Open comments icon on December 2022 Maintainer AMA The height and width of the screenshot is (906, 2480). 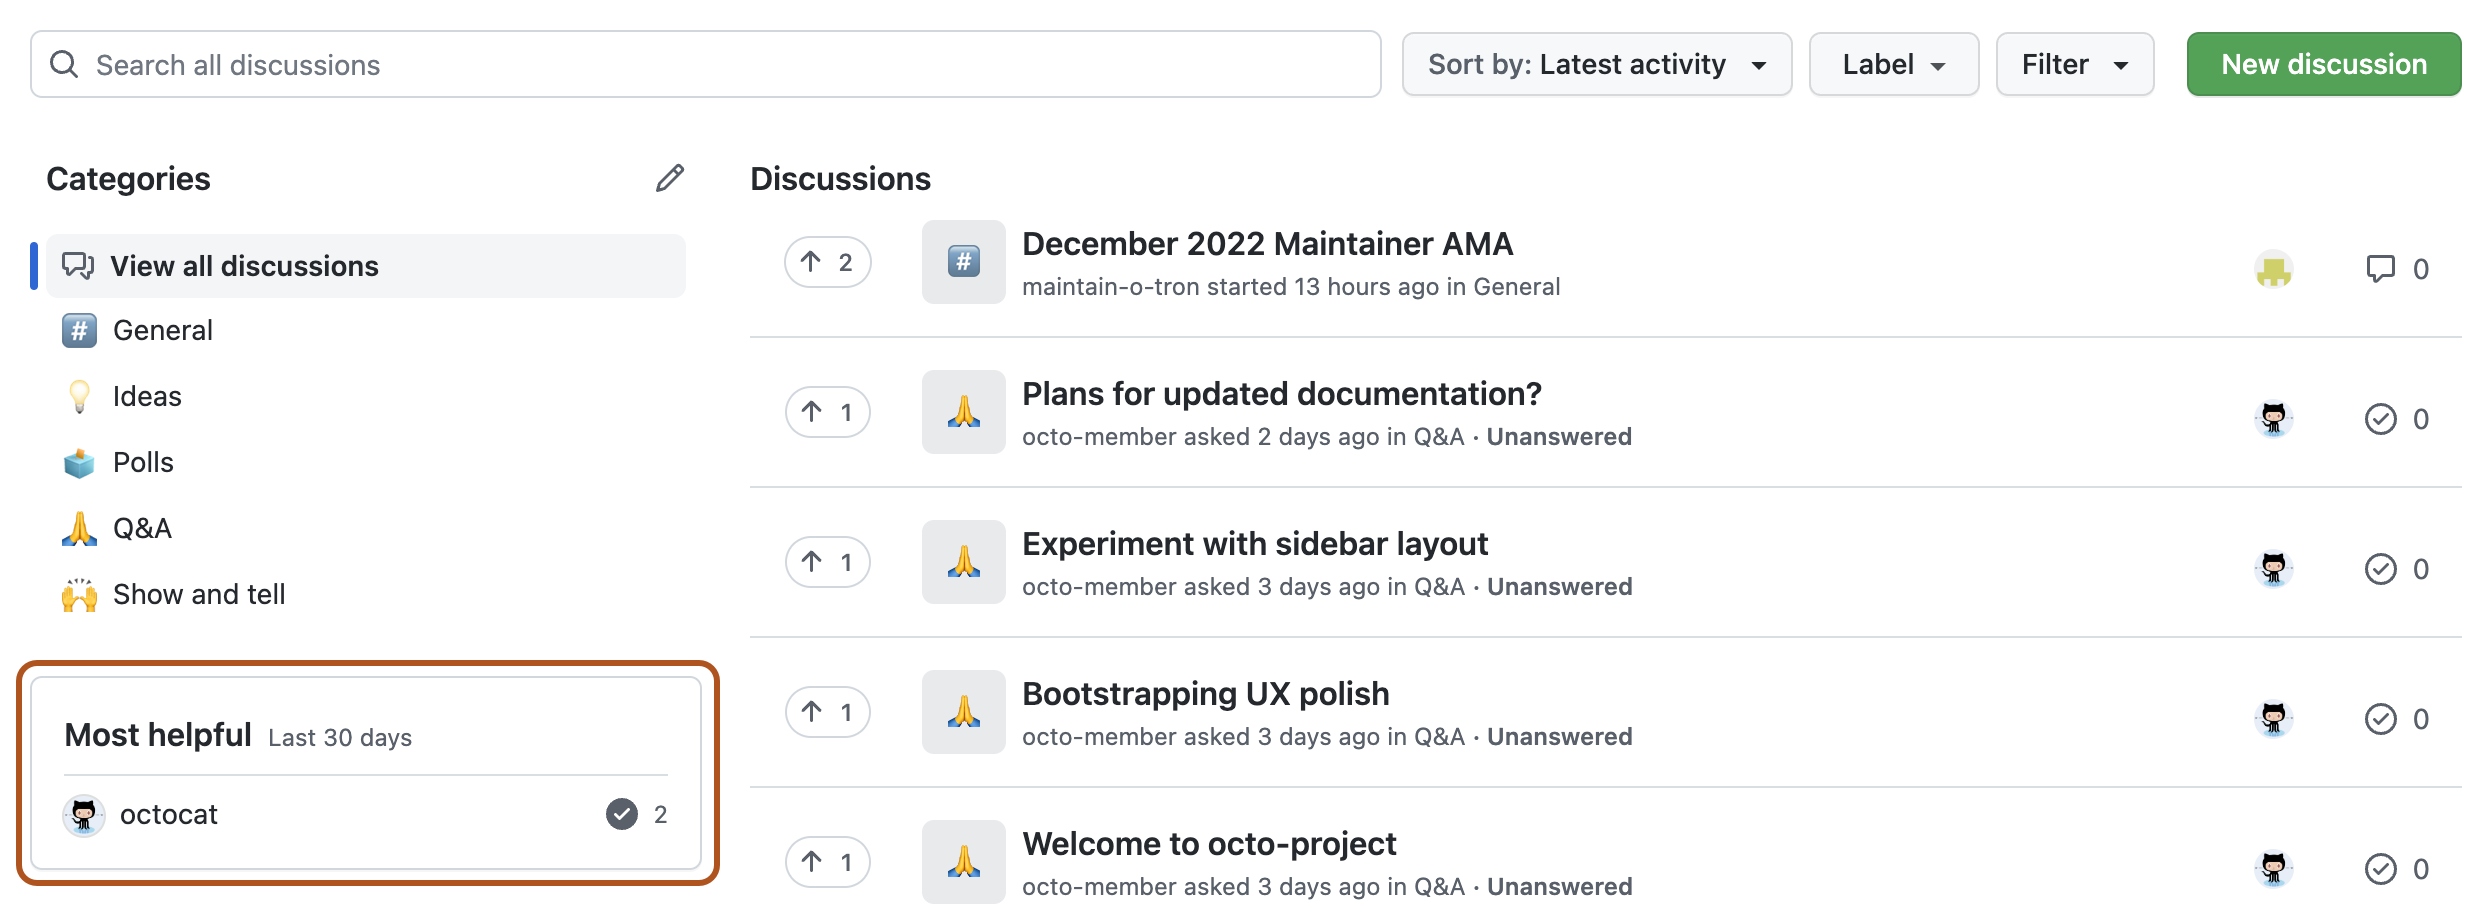2381,268
